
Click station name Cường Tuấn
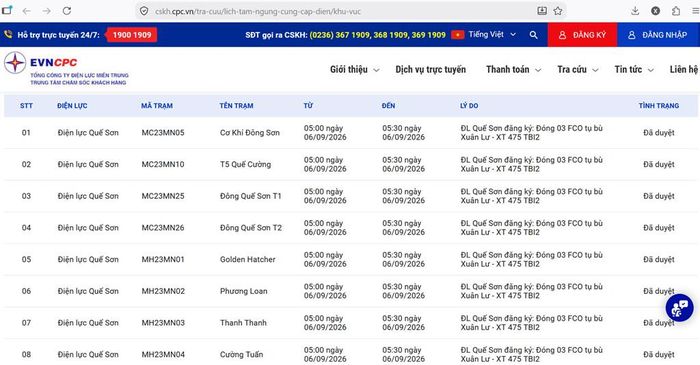[x=241, y=354]
